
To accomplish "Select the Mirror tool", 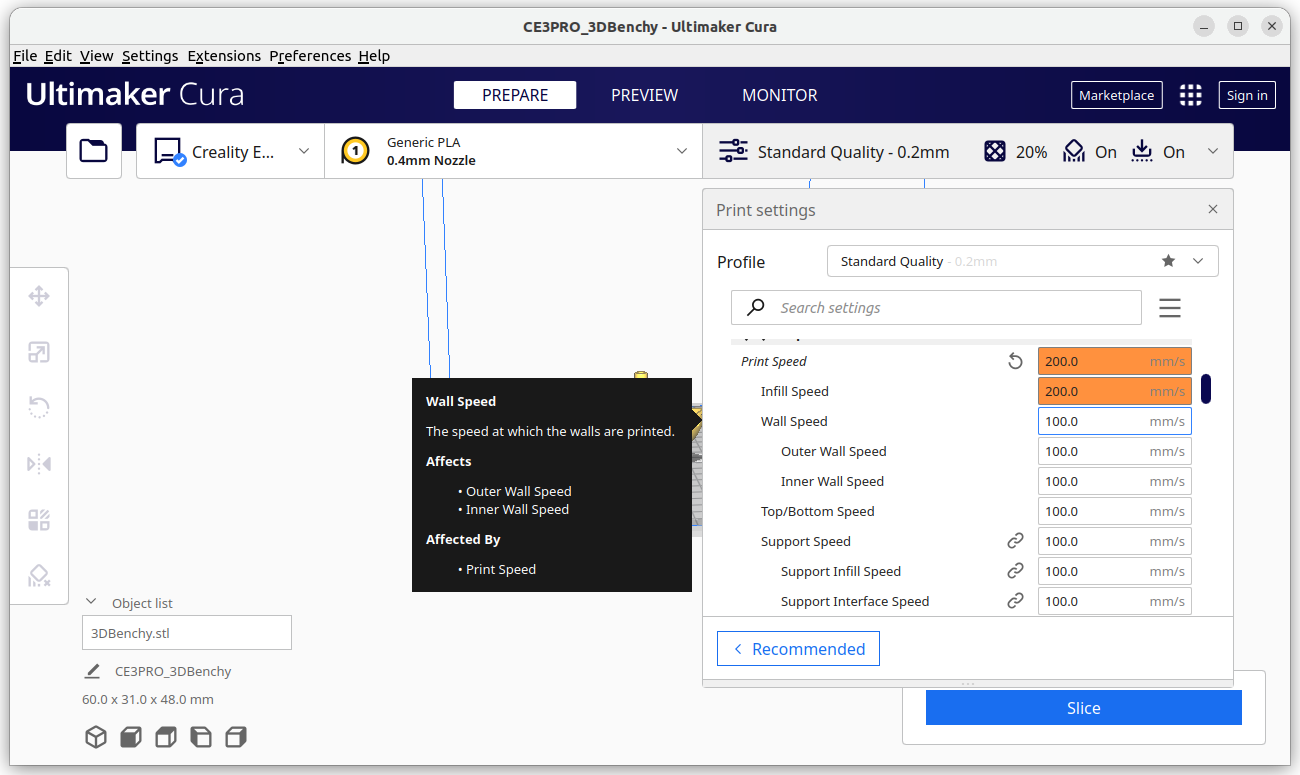I will coord(39,464).
